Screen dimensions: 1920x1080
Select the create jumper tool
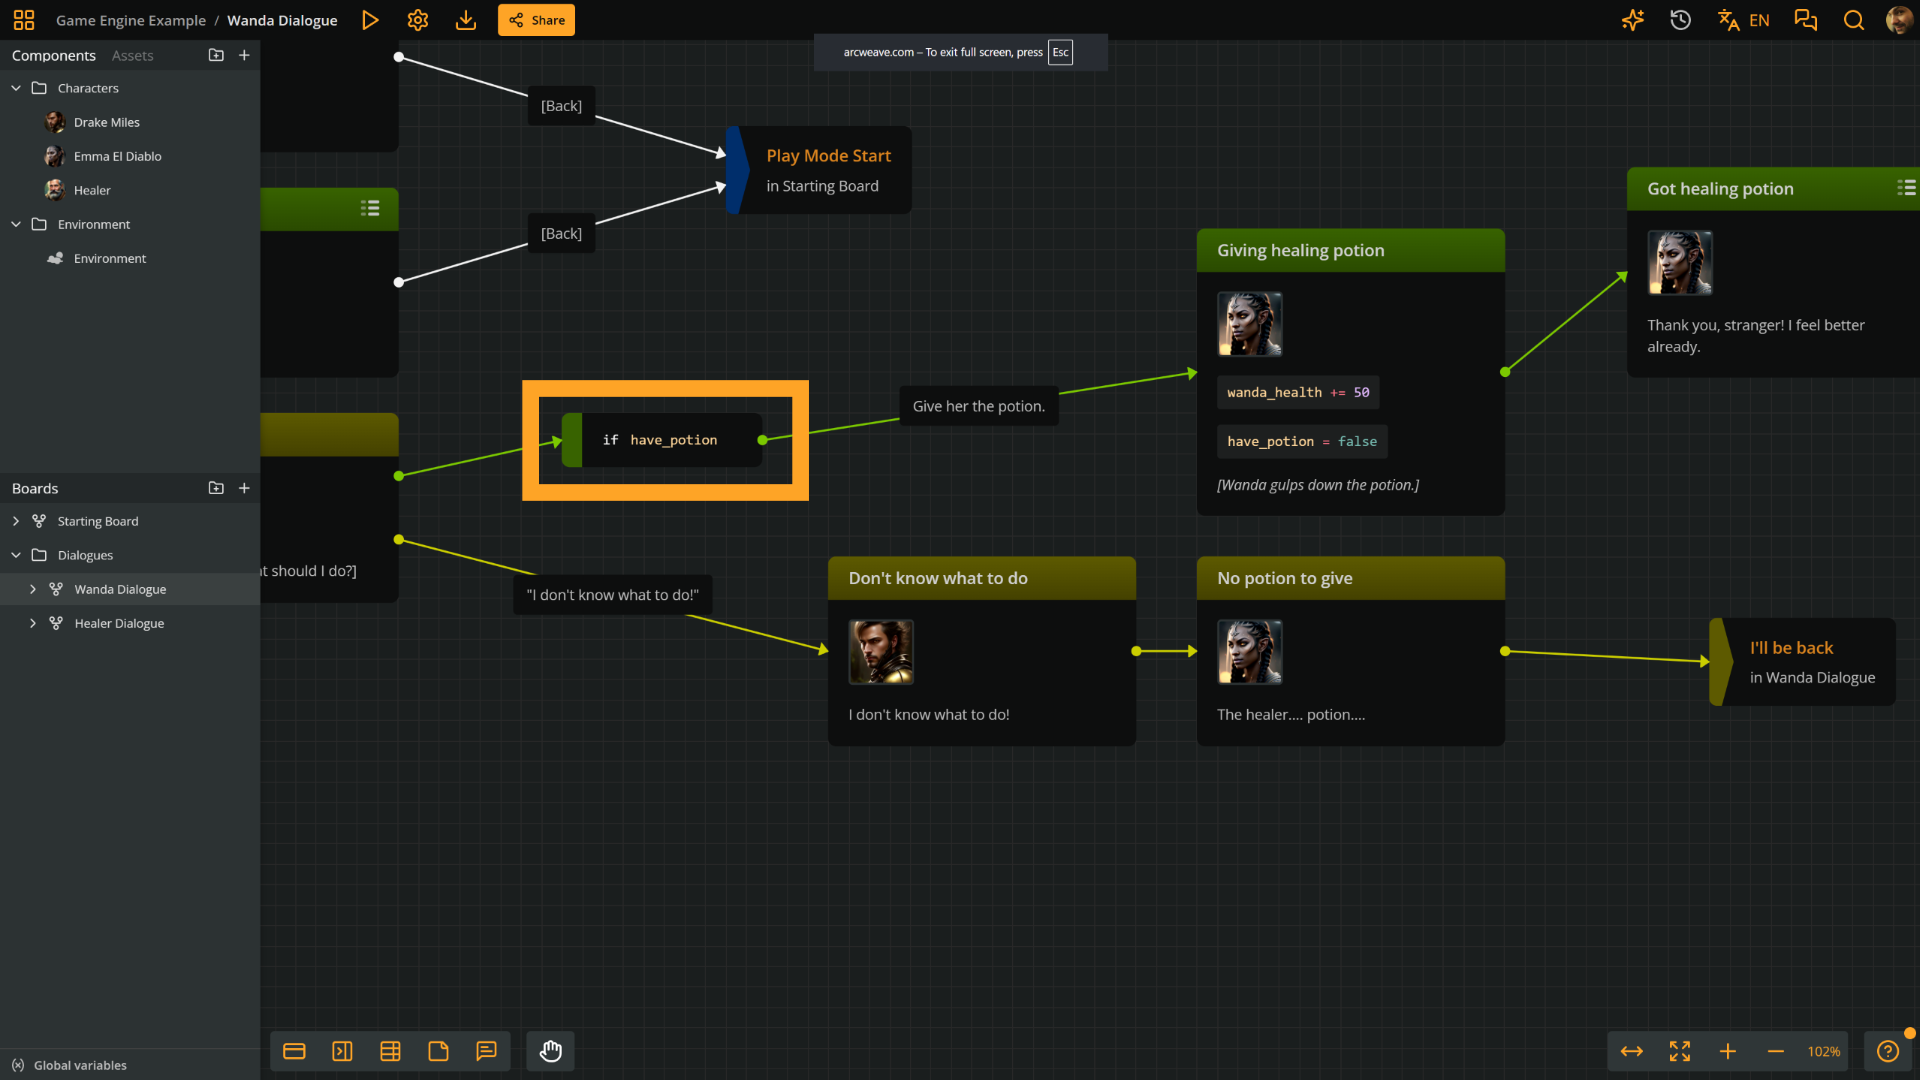pyautogui.click(x=342, y=1051)
